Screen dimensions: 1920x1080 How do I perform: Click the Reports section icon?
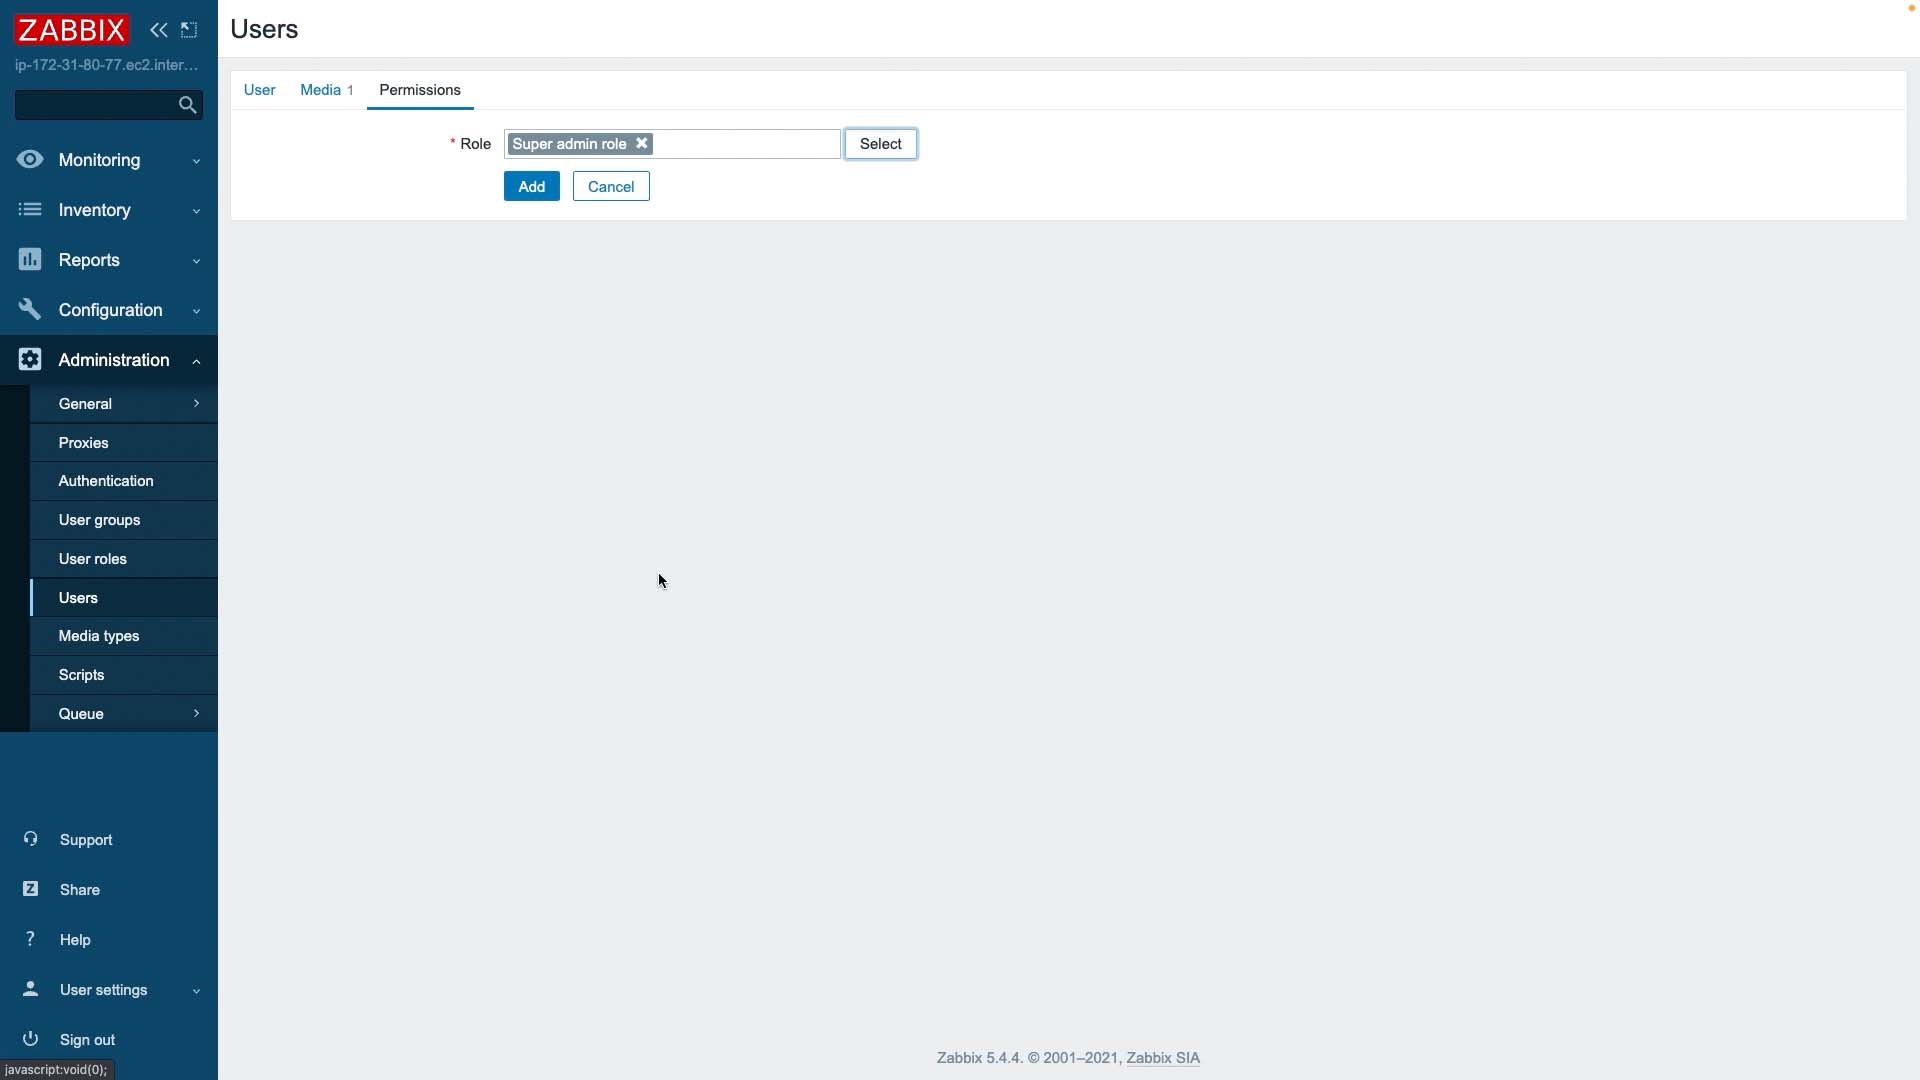point(29,260)
